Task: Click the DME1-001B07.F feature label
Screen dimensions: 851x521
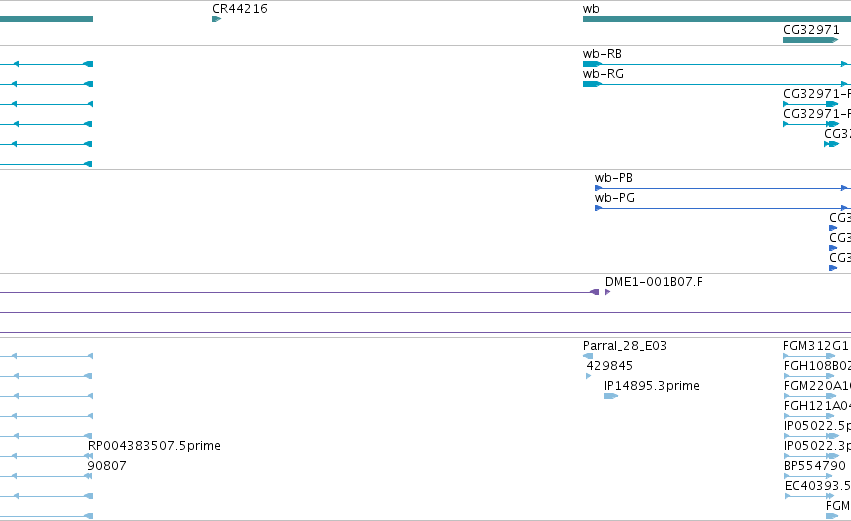Action: click(x=653, y=282)
